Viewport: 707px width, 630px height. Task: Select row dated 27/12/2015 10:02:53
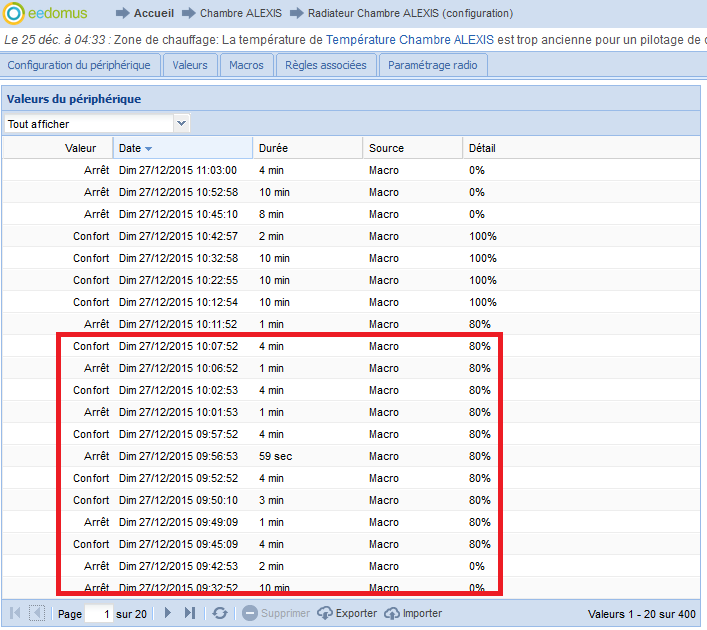pyautogui.click(x=351, y=392)
